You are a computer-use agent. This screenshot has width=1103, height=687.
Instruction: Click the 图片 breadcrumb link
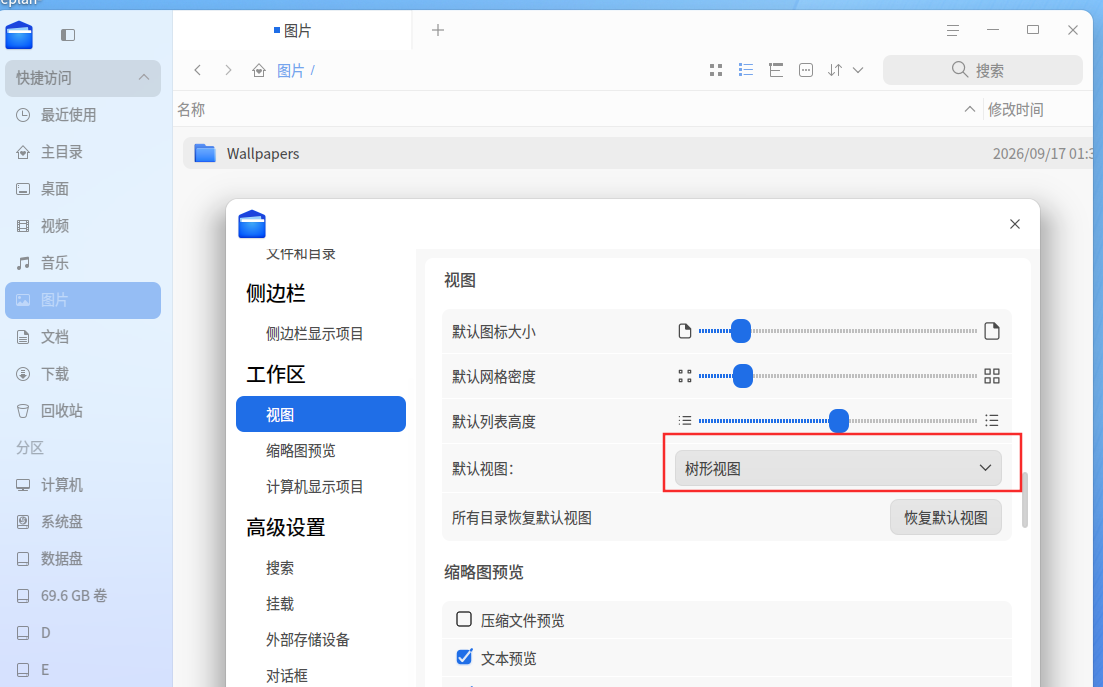click(x=291, y=70)
